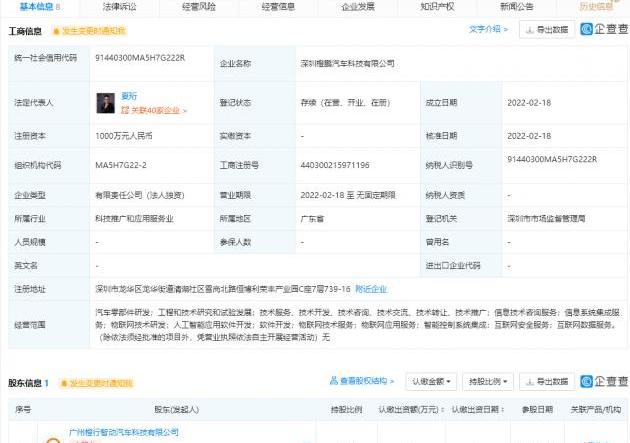Expand the 持股比例 dropdown
The width and height of the screenshot is (630, 443).
click(488, 381)
